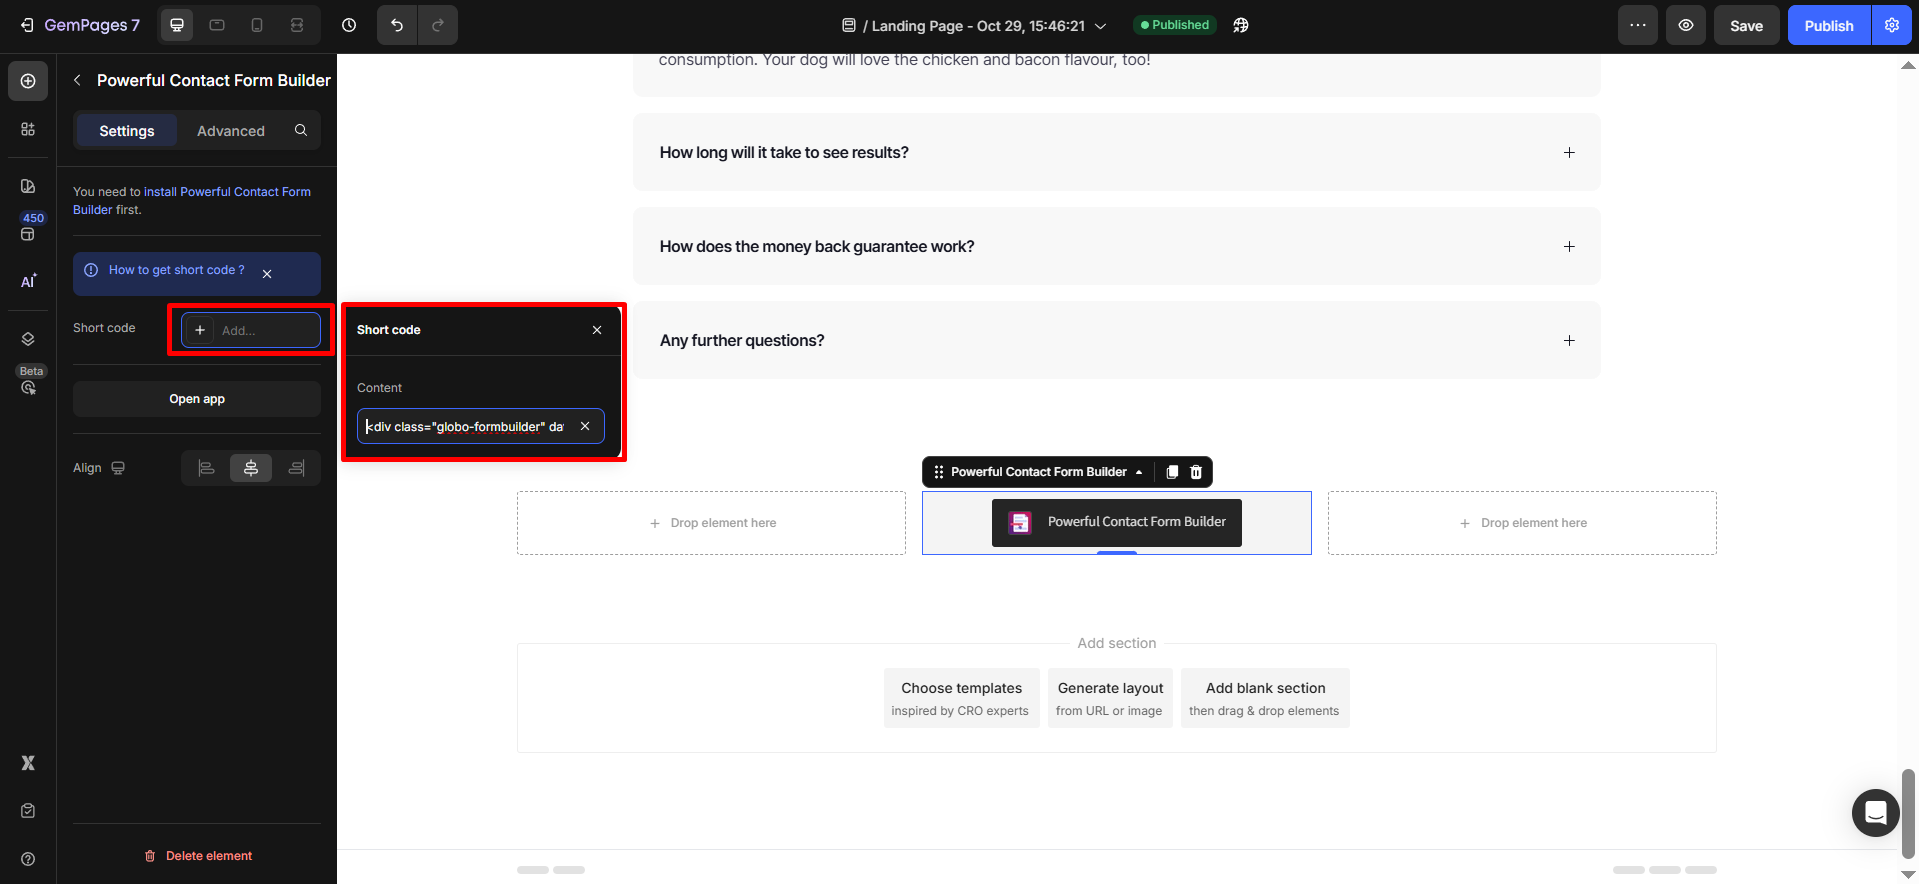Viewport: 1919px width, 884px height.
Task: Switch to mobile device view
Action: pyautogui.click(x=257, y=25)
